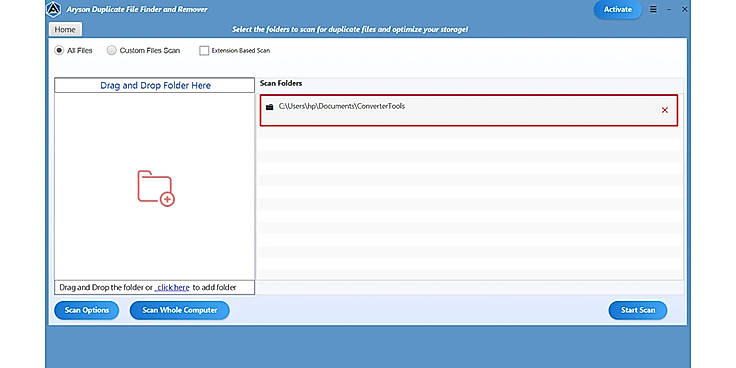
Task: Switch to the Home tab
Action: [65, 30]
